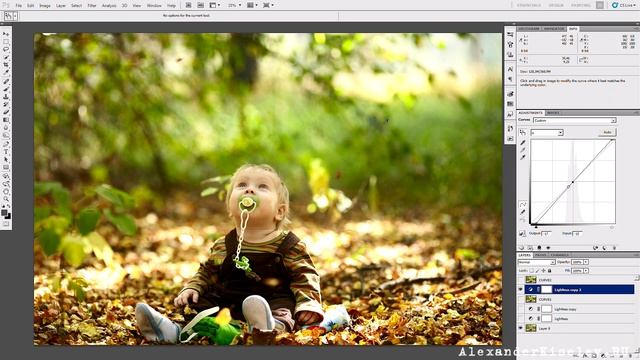Show the Lighten copy layer
The height and width of the screenshot is (360, 640).
point(521,309)
